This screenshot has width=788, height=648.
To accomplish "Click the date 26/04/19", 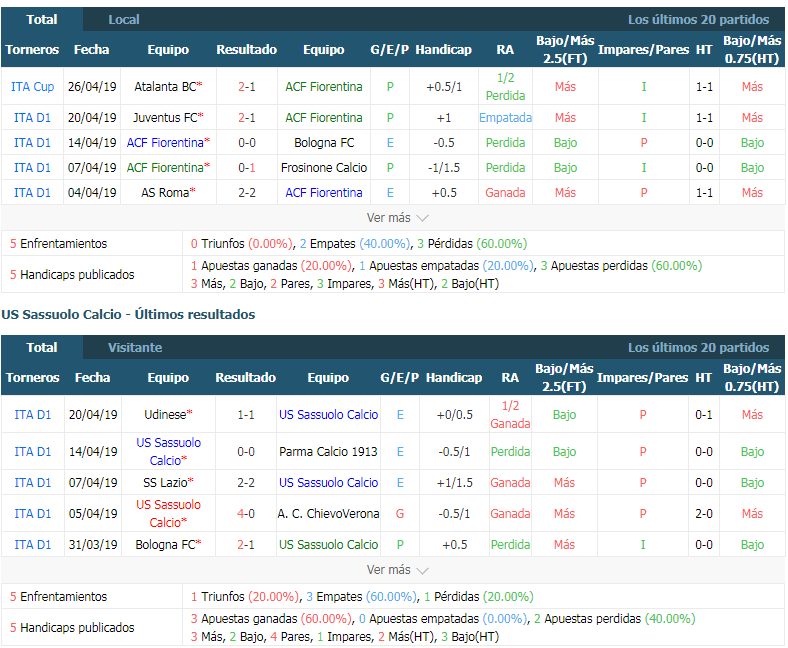I will [92, 86].
